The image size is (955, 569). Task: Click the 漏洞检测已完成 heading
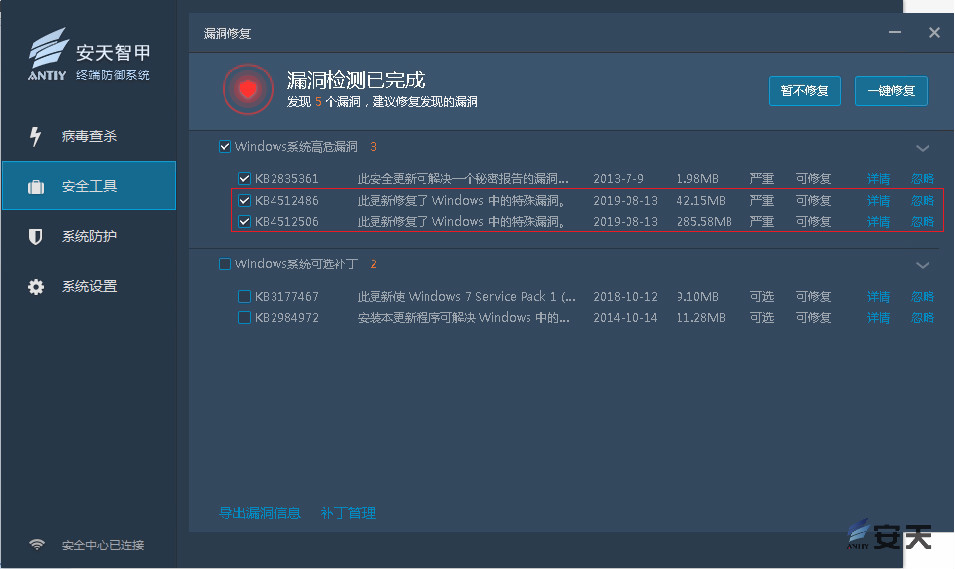point(356,80)
